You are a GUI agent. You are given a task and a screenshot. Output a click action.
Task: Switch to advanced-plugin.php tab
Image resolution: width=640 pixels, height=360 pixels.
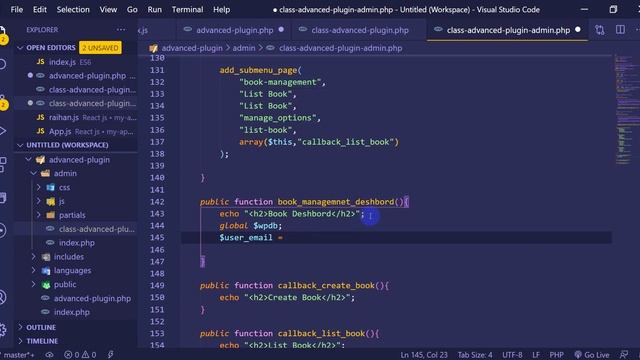point(234,30)
